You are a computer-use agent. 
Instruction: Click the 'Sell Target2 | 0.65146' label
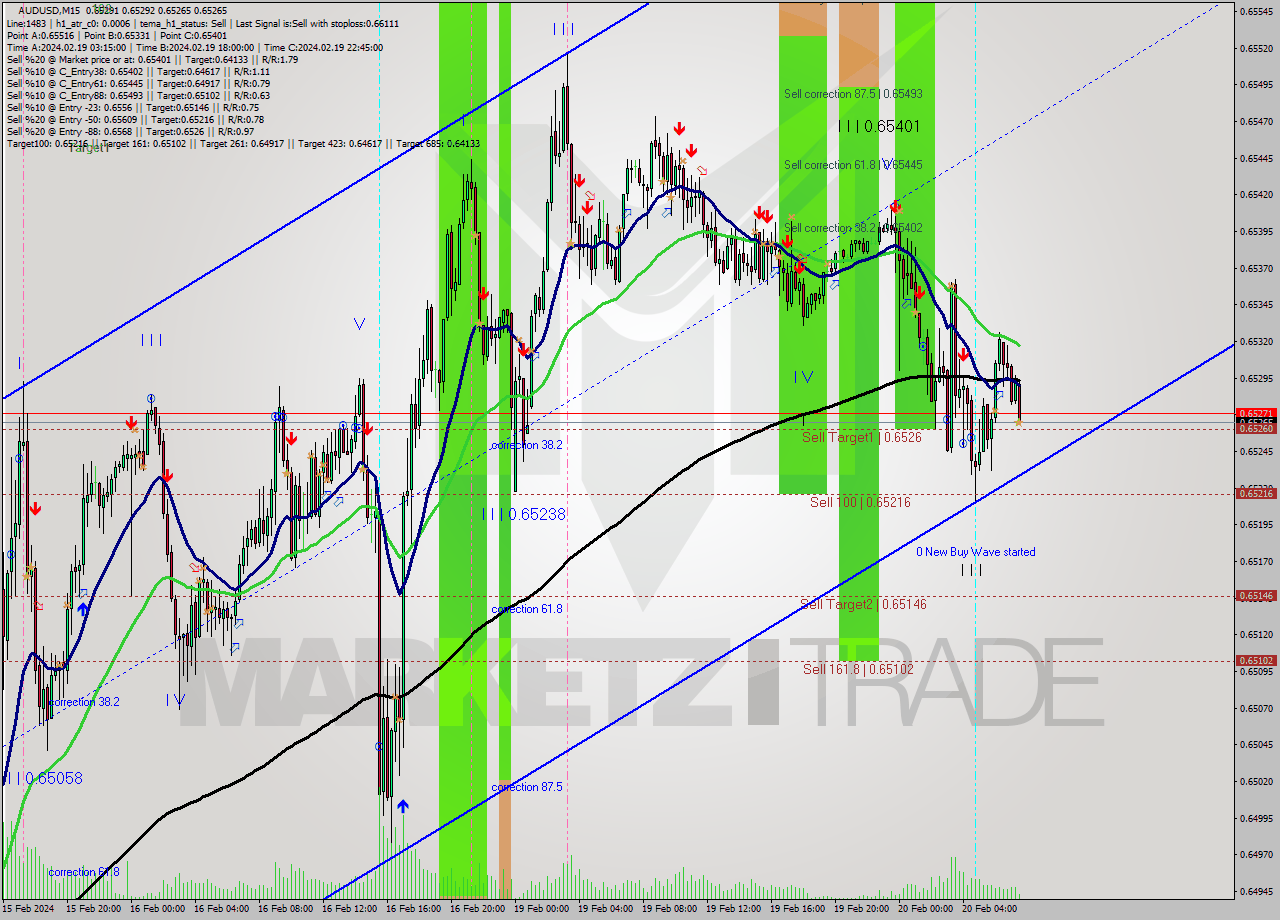point(863,604)
